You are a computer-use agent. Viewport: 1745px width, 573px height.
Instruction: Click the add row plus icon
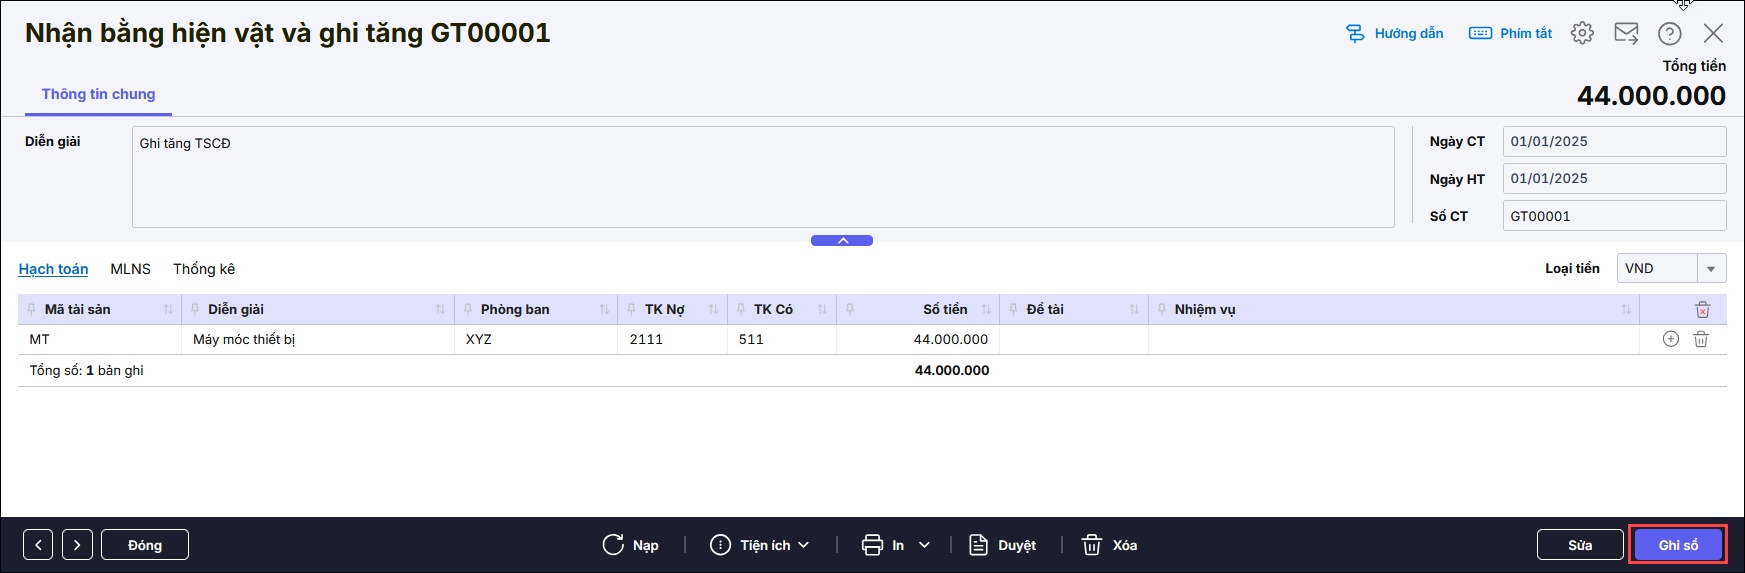(x=1670, y=339)
